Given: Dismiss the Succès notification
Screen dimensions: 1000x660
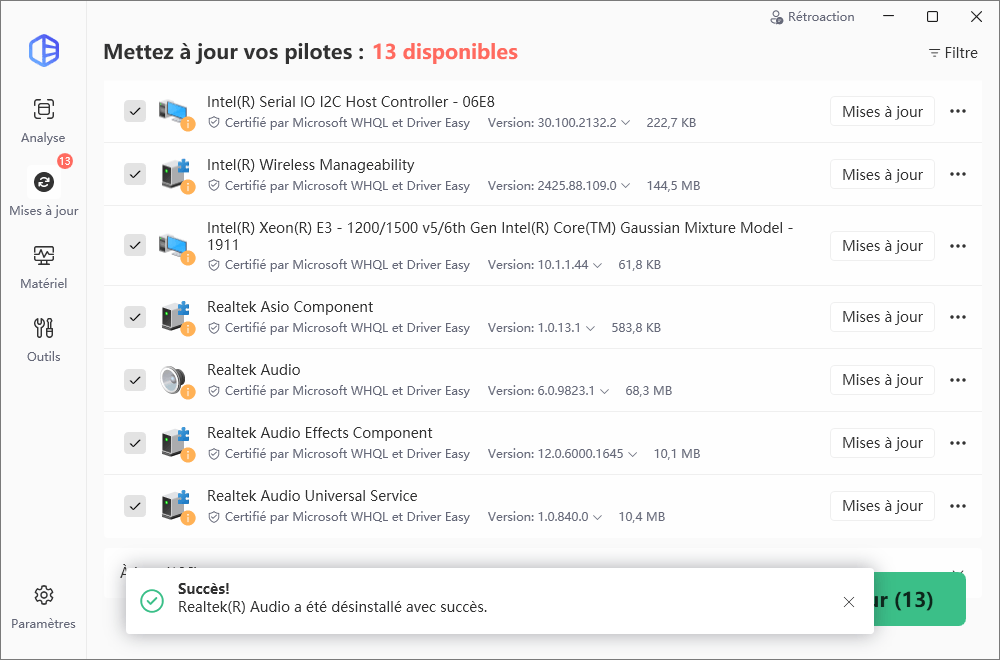Looking at the screenshot, I should point(849,602).
